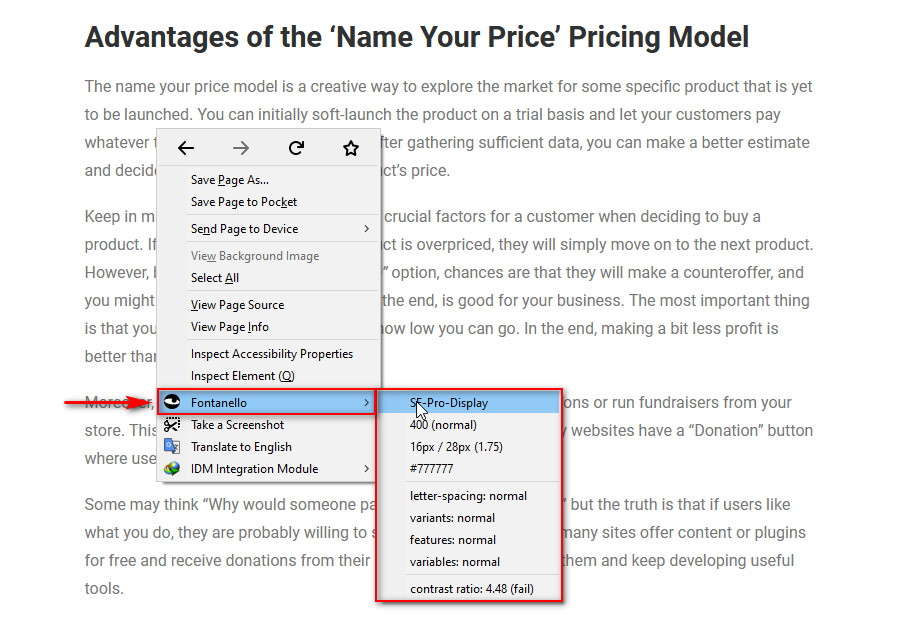
Task: Choose Save Page As...
Action: pyautogui.click(x=268, y=180)
